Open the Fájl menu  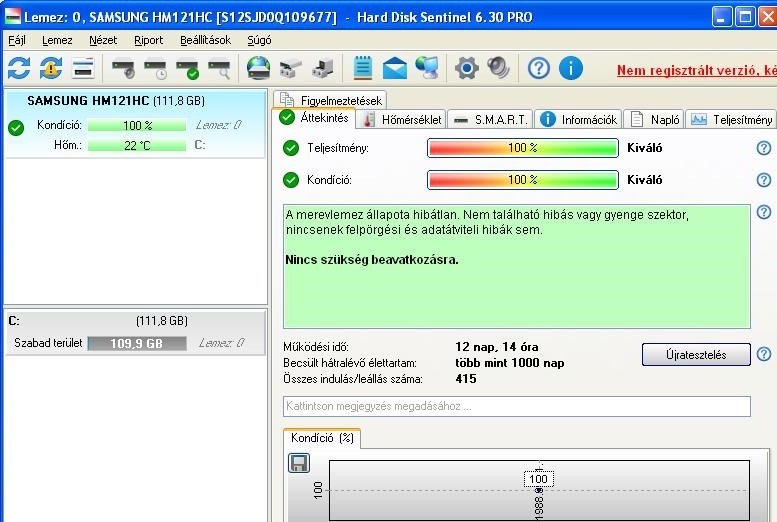coord(17,40)
